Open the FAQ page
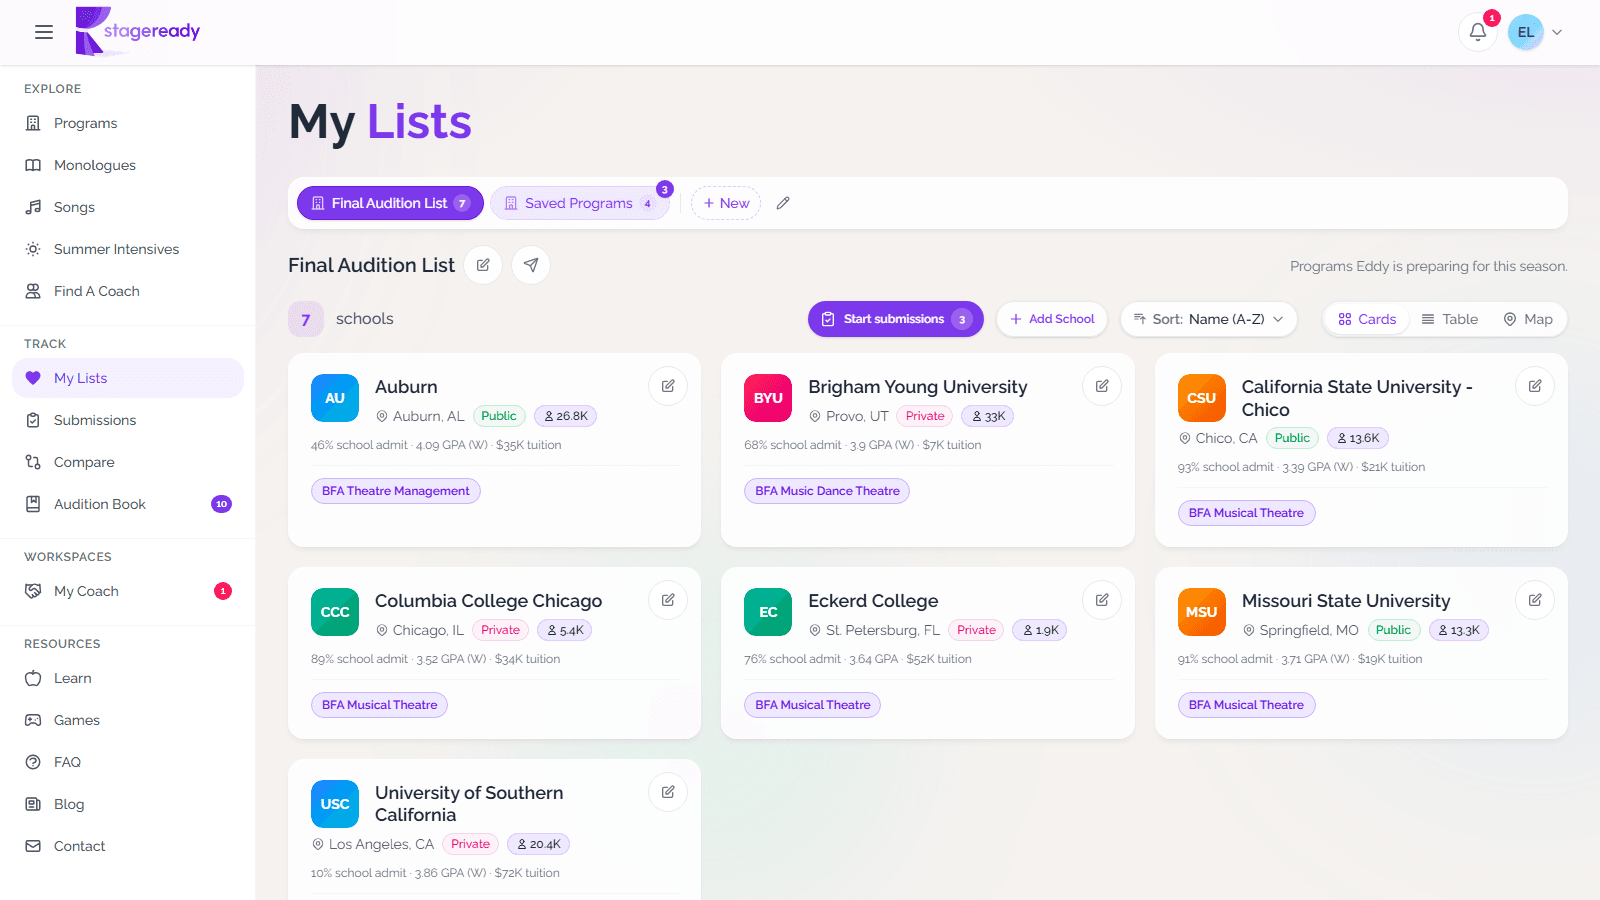Viewport: 1600px width, 900px height. pos(128,762)
